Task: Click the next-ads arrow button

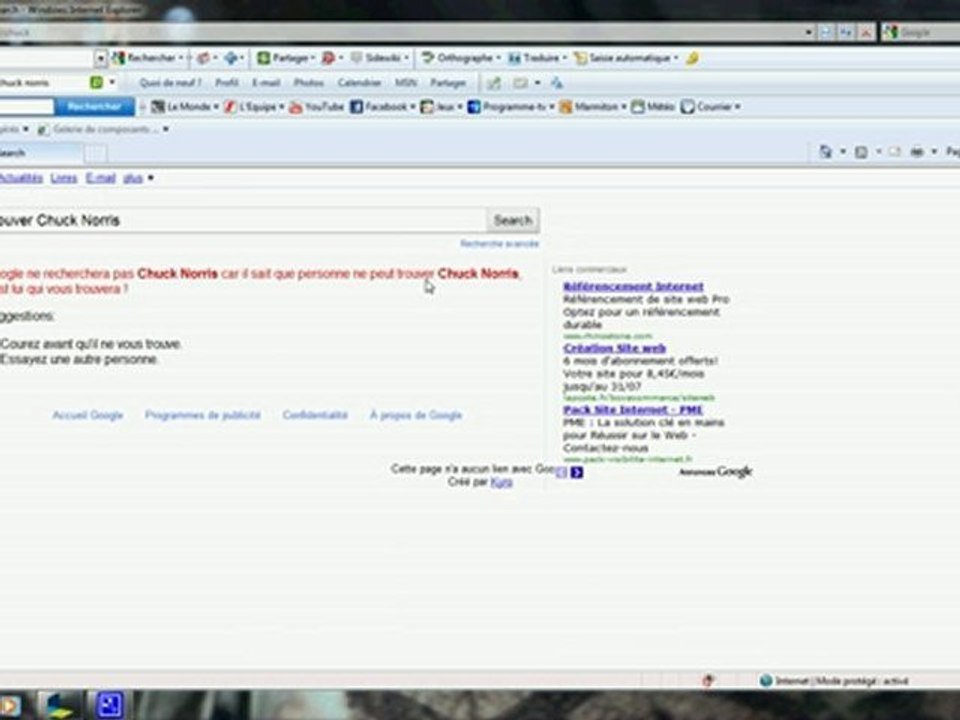Action: 577,472
